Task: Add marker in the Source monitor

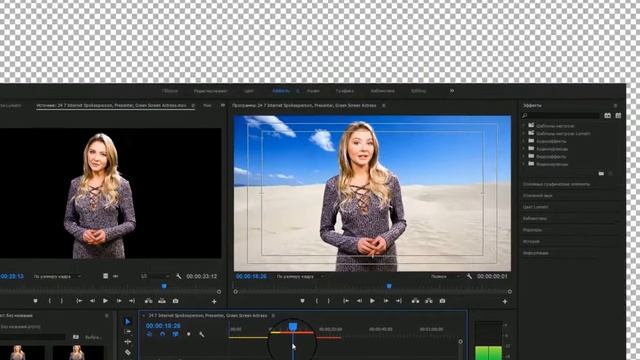Action: click(36, 301)
